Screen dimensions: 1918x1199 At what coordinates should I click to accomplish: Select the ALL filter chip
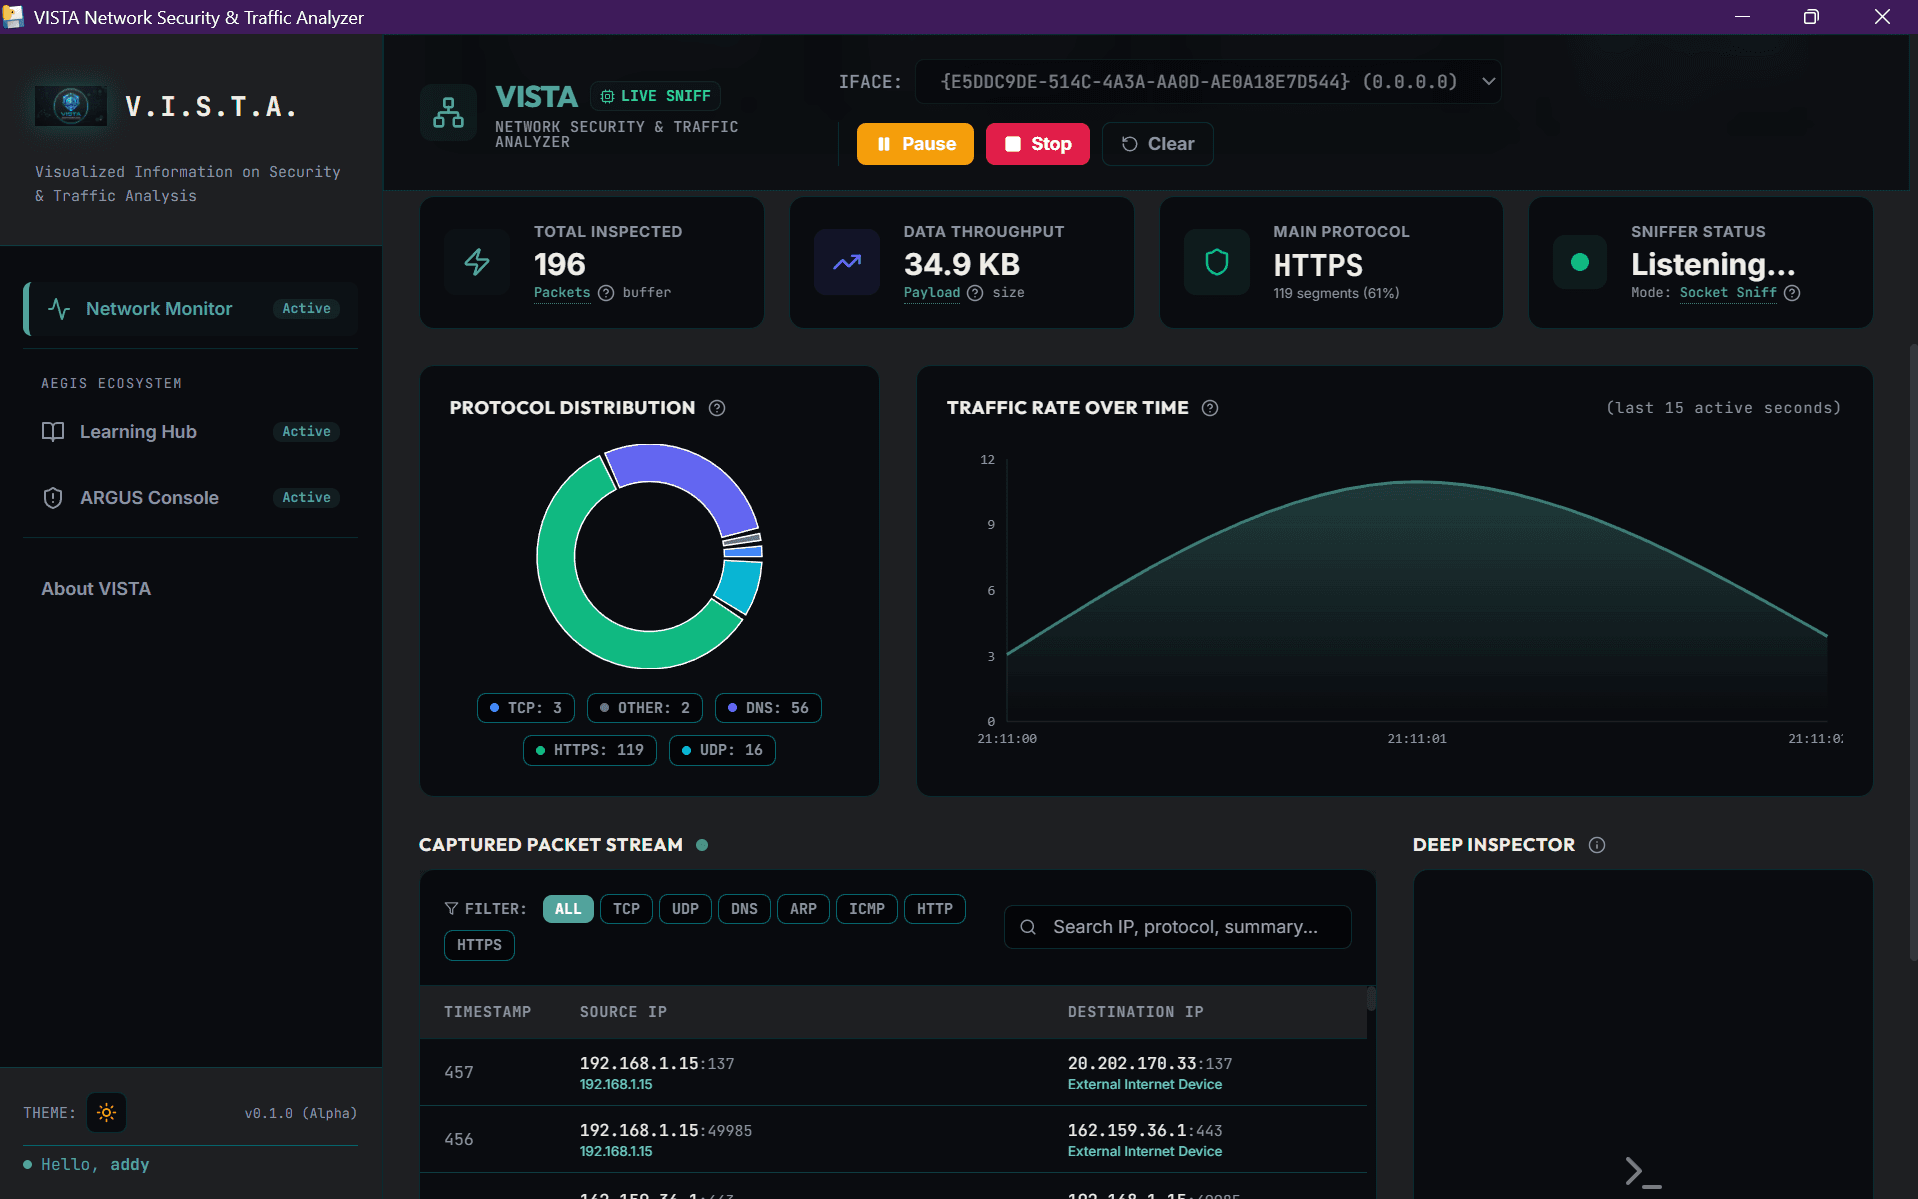click(568, 909)
